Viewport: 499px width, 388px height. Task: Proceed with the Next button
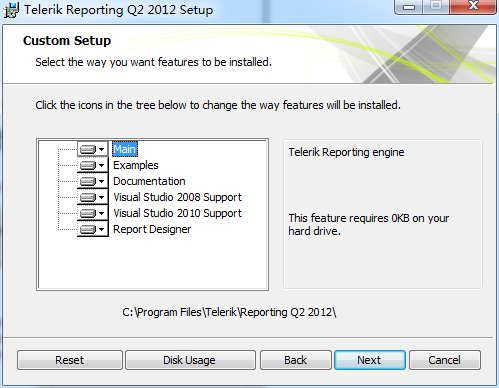(x=370, y=360)
